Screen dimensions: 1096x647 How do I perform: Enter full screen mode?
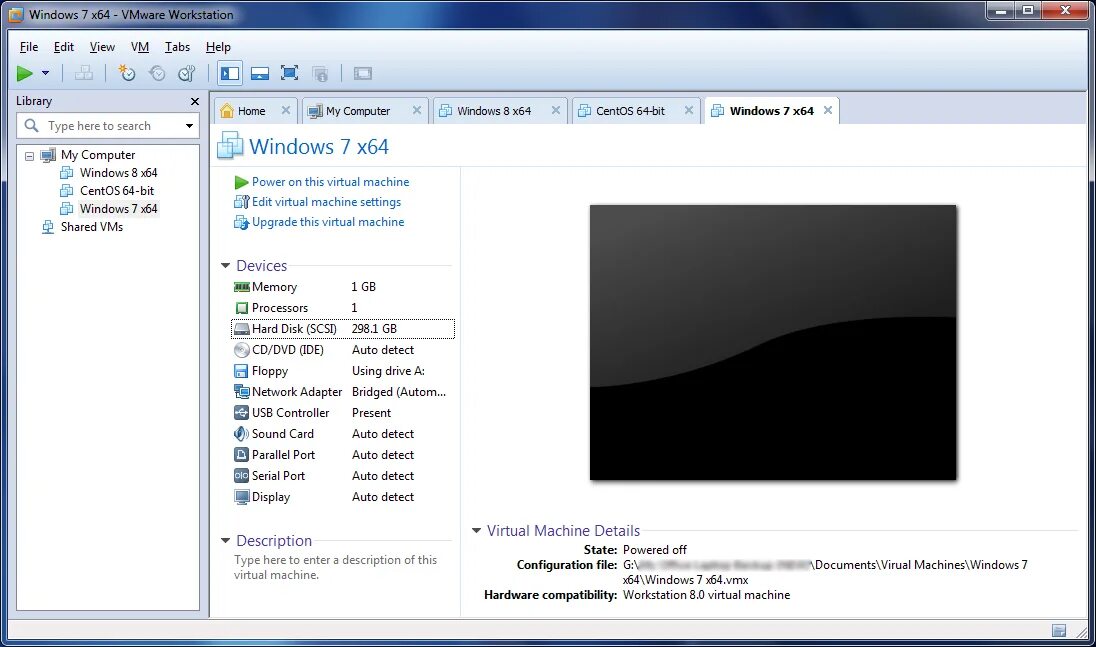289,73
